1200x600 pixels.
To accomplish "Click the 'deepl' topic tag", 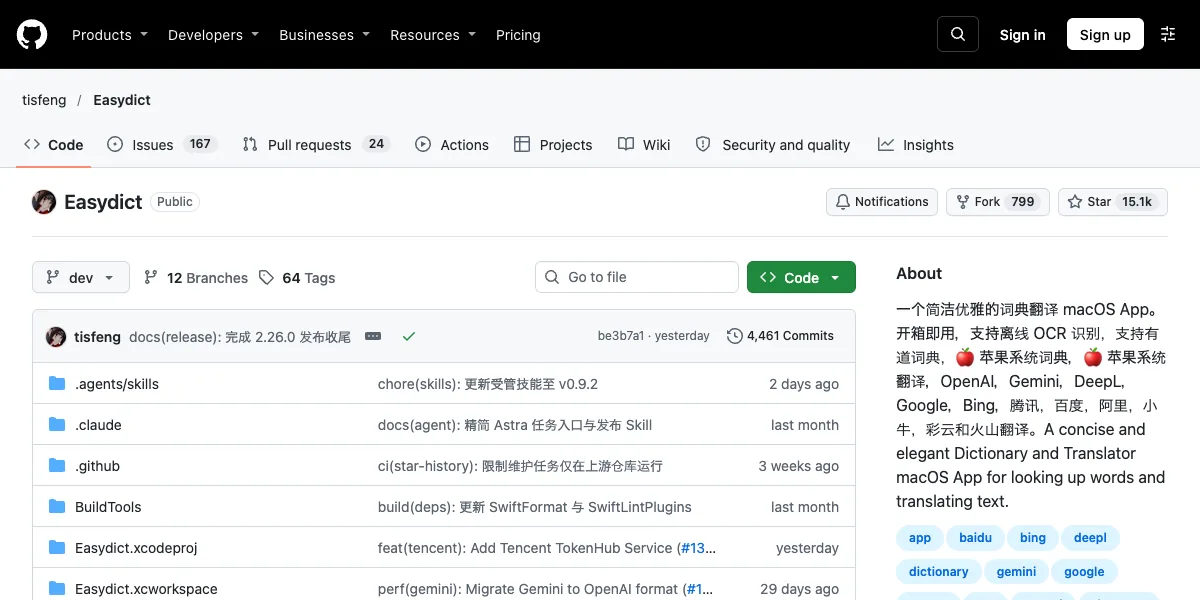I will (x=1090, y=538).
